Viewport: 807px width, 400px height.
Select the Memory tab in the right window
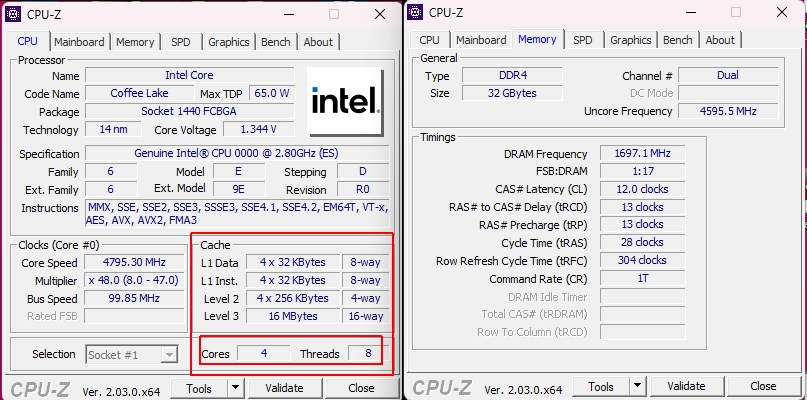[537, 39]
